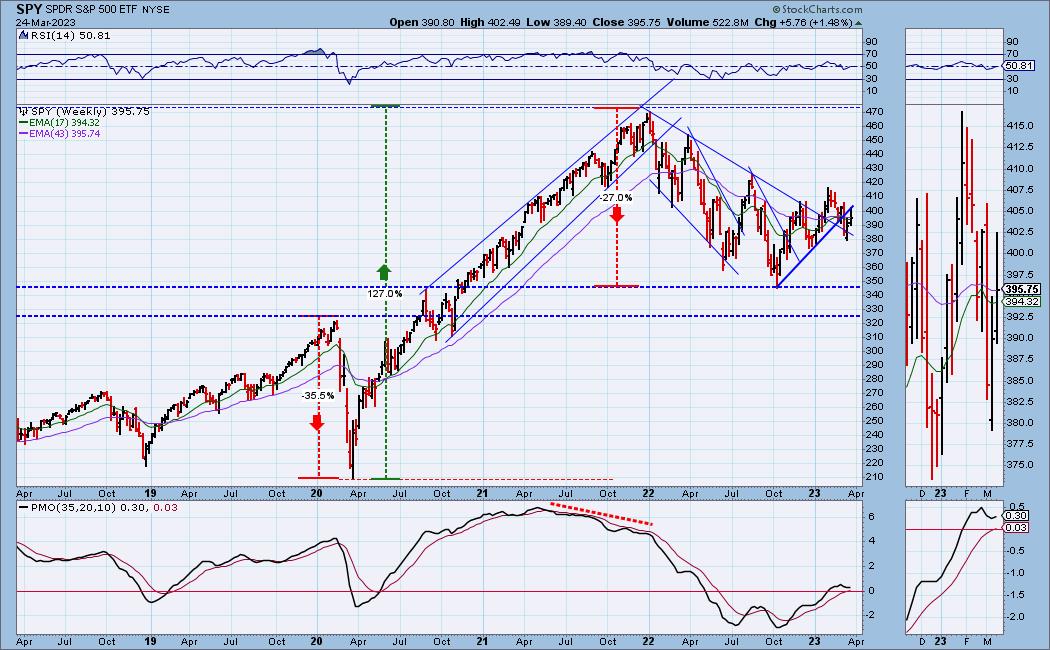
Task: Click the 400.0 axis label in side panel
Action: [1021, 253]
